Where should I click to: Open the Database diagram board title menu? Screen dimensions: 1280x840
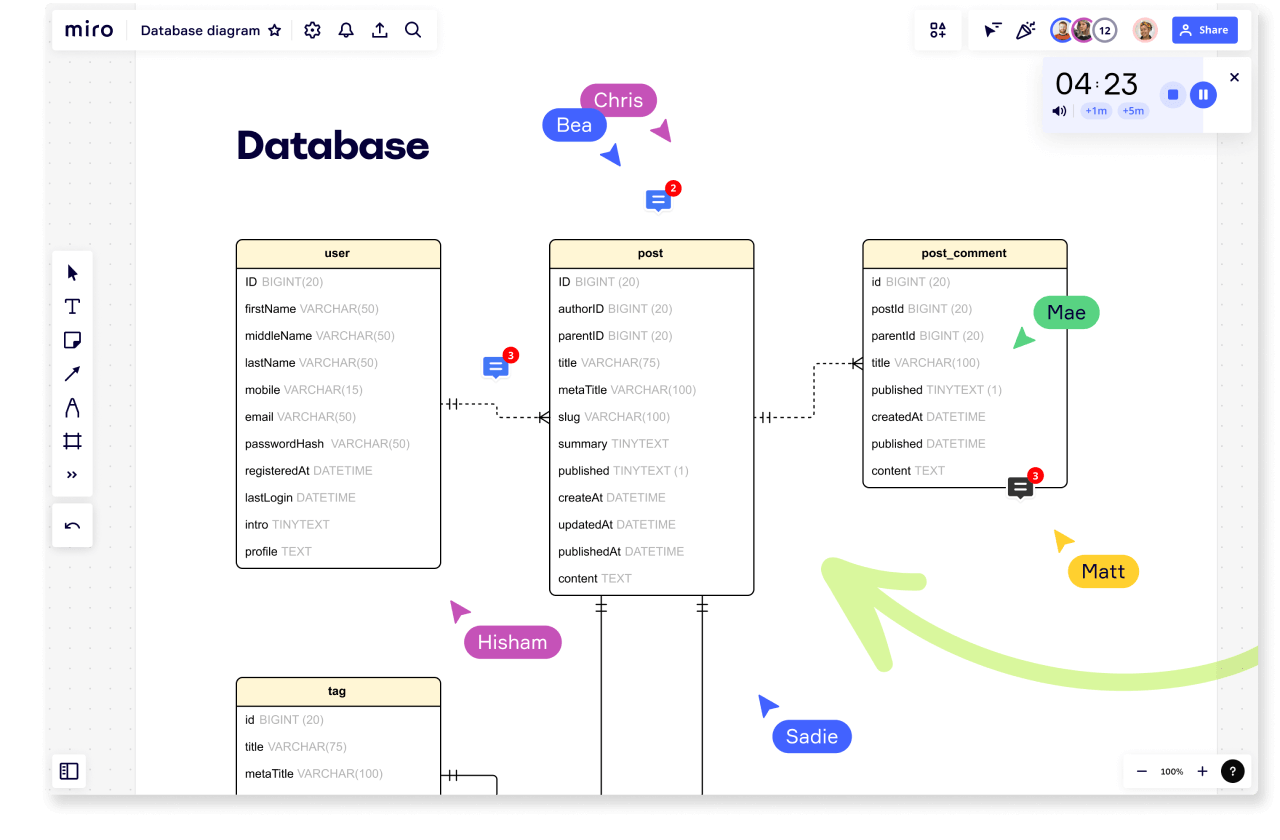[x=200, y=30]
